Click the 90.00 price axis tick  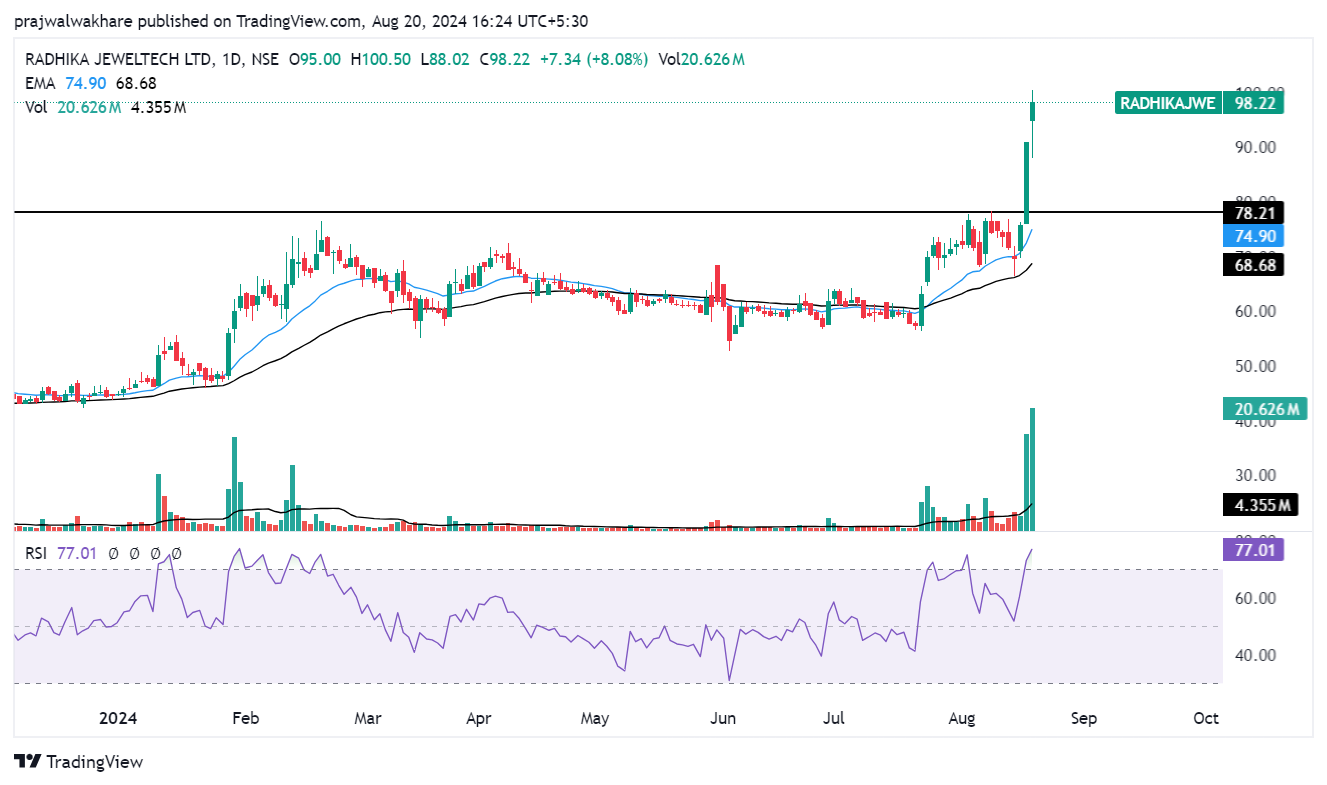1254,147
